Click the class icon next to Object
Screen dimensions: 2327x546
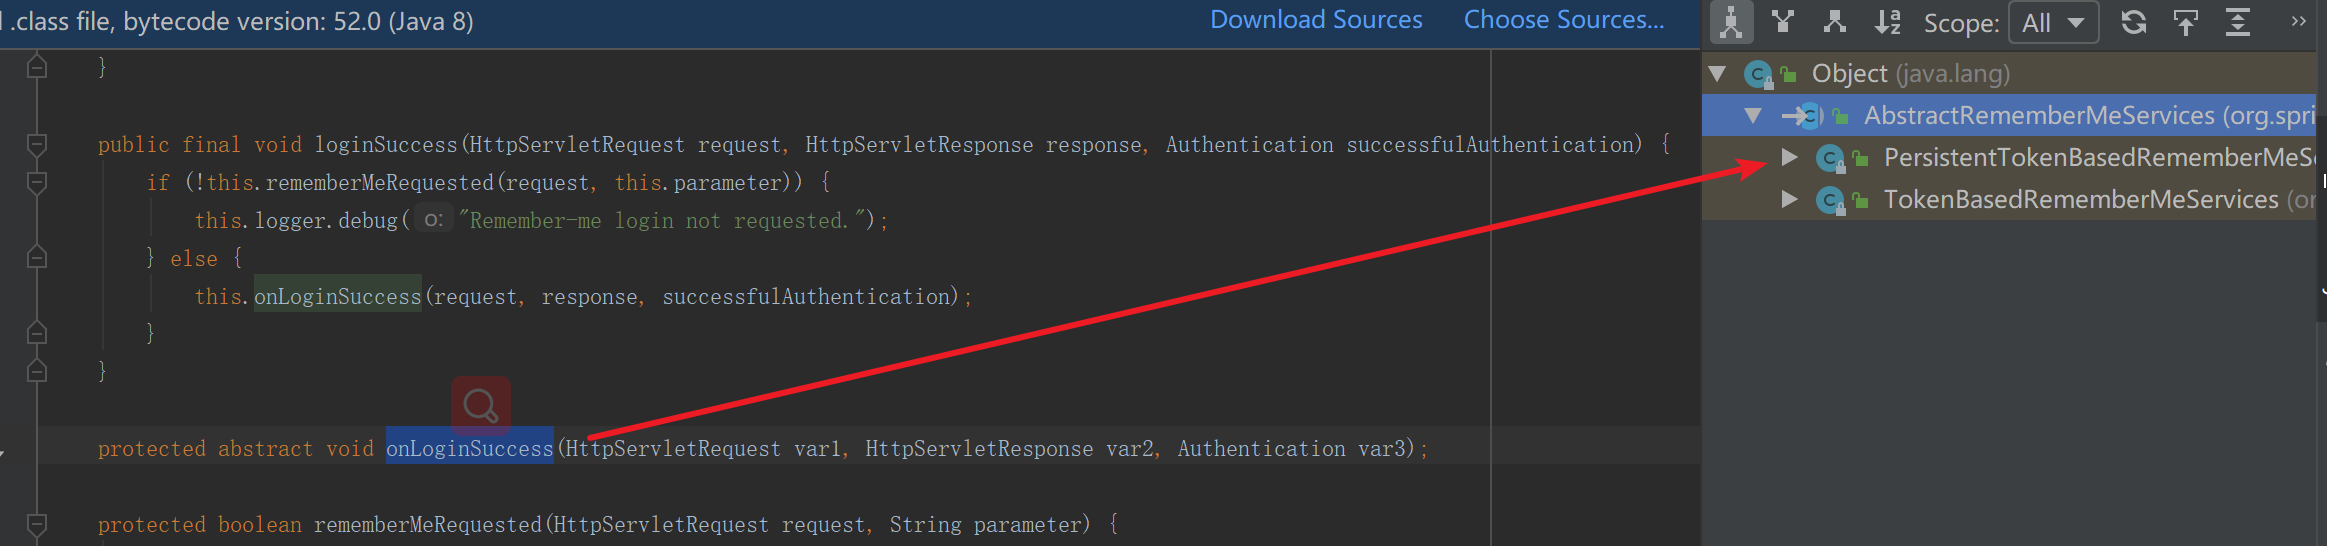point(1758,74)
